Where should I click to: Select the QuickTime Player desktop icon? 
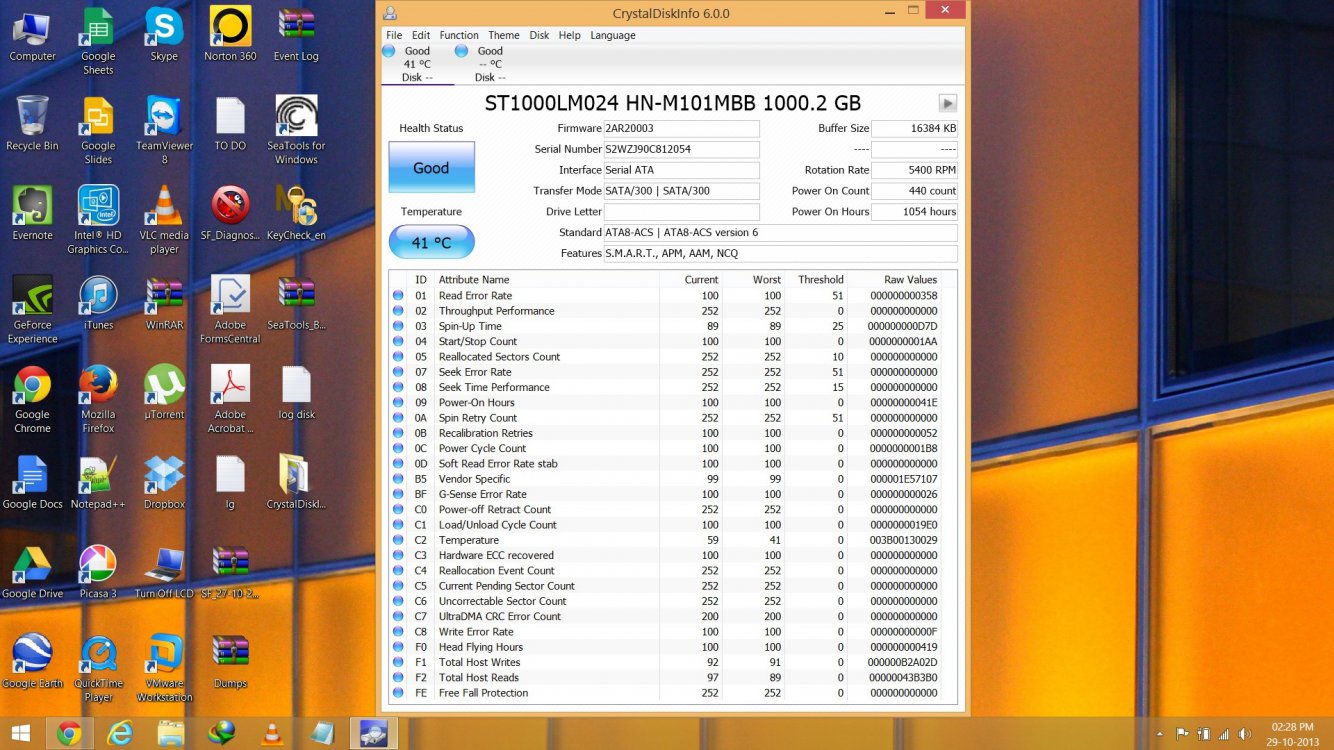(x=98, y=669)
